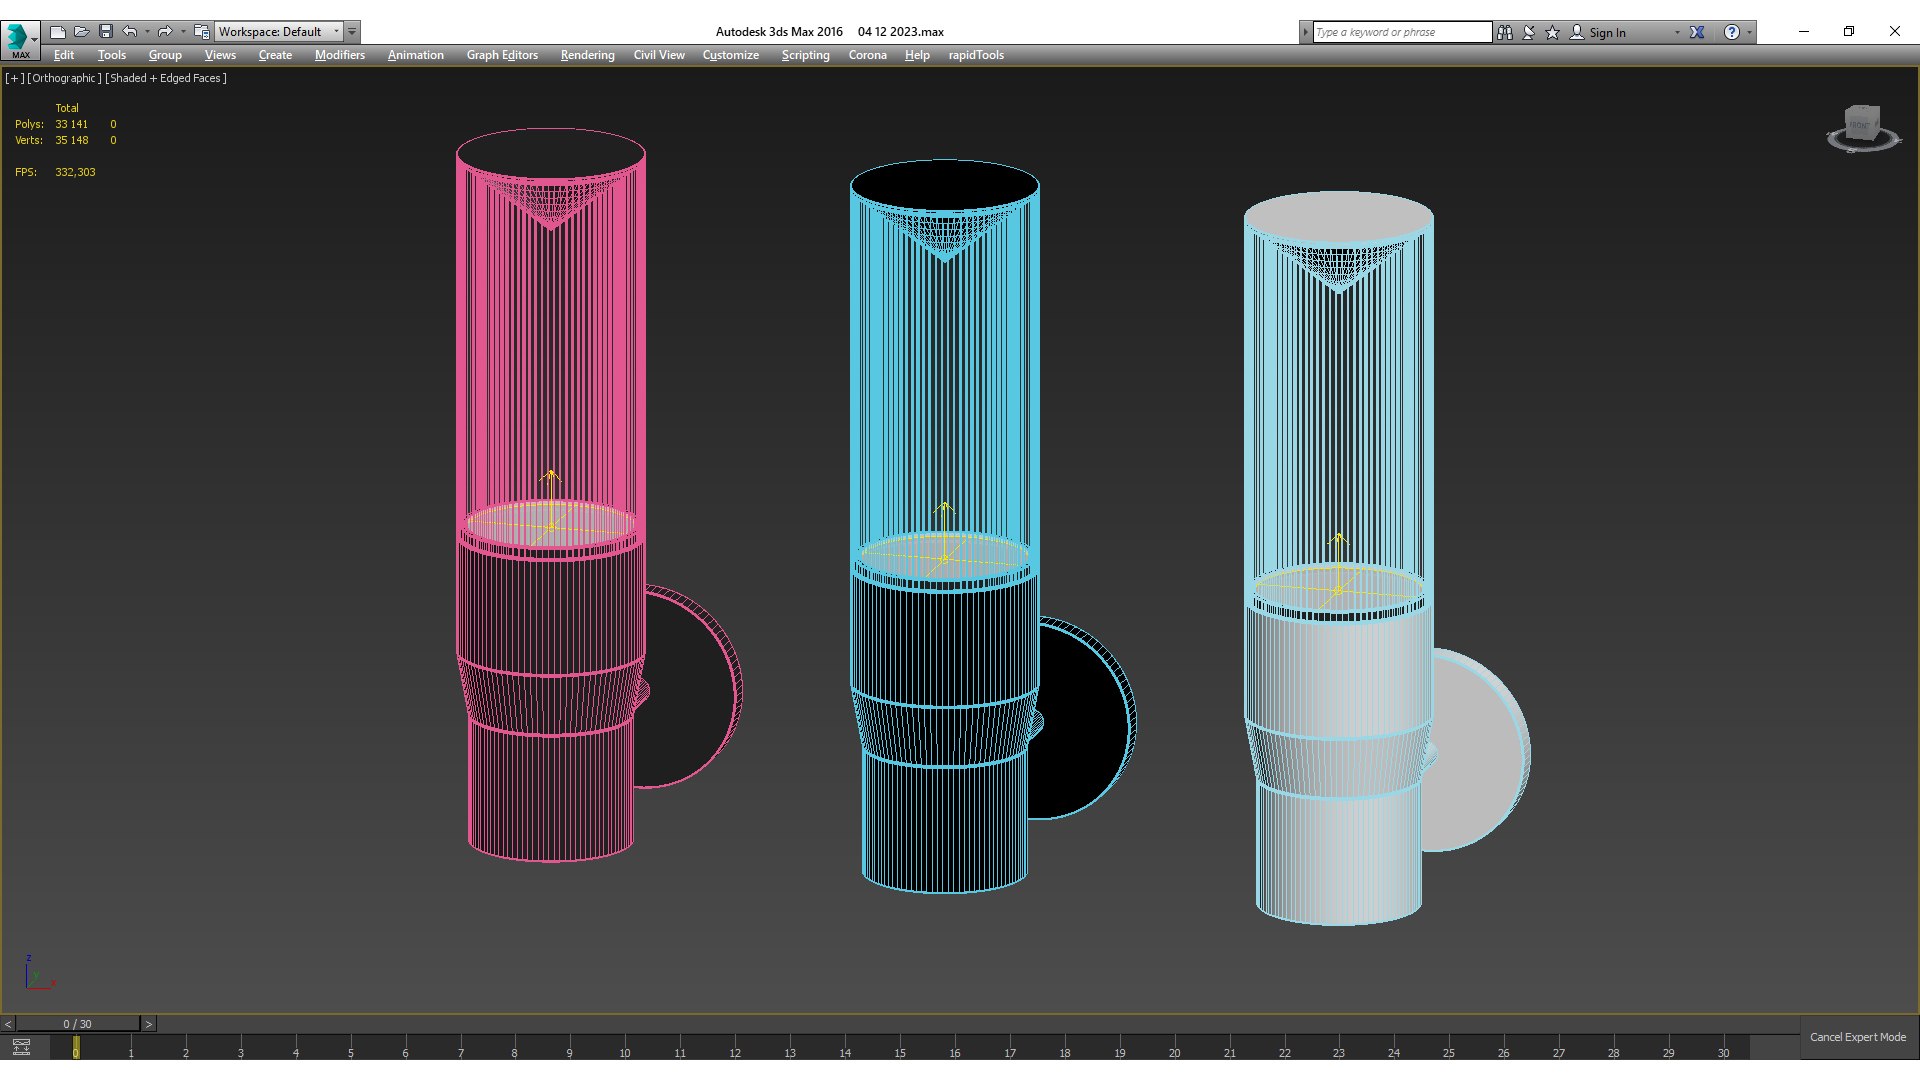
Task: Click the Undo arrow icon
Action: point(130,32)
